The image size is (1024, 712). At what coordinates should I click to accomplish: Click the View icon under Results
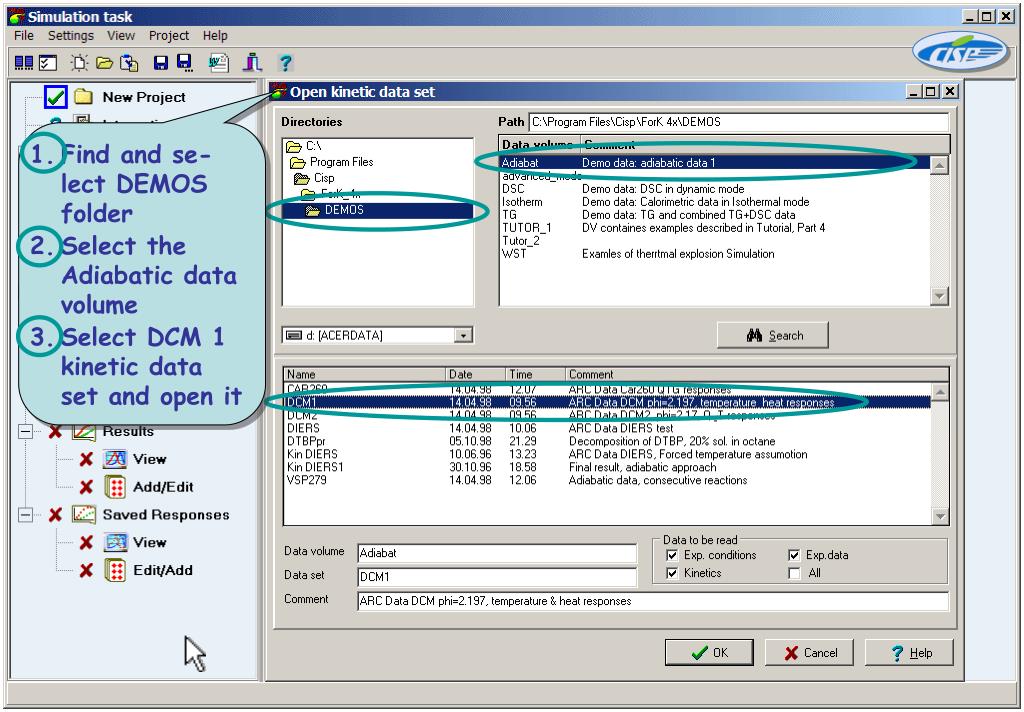click(x=115, y=459)
